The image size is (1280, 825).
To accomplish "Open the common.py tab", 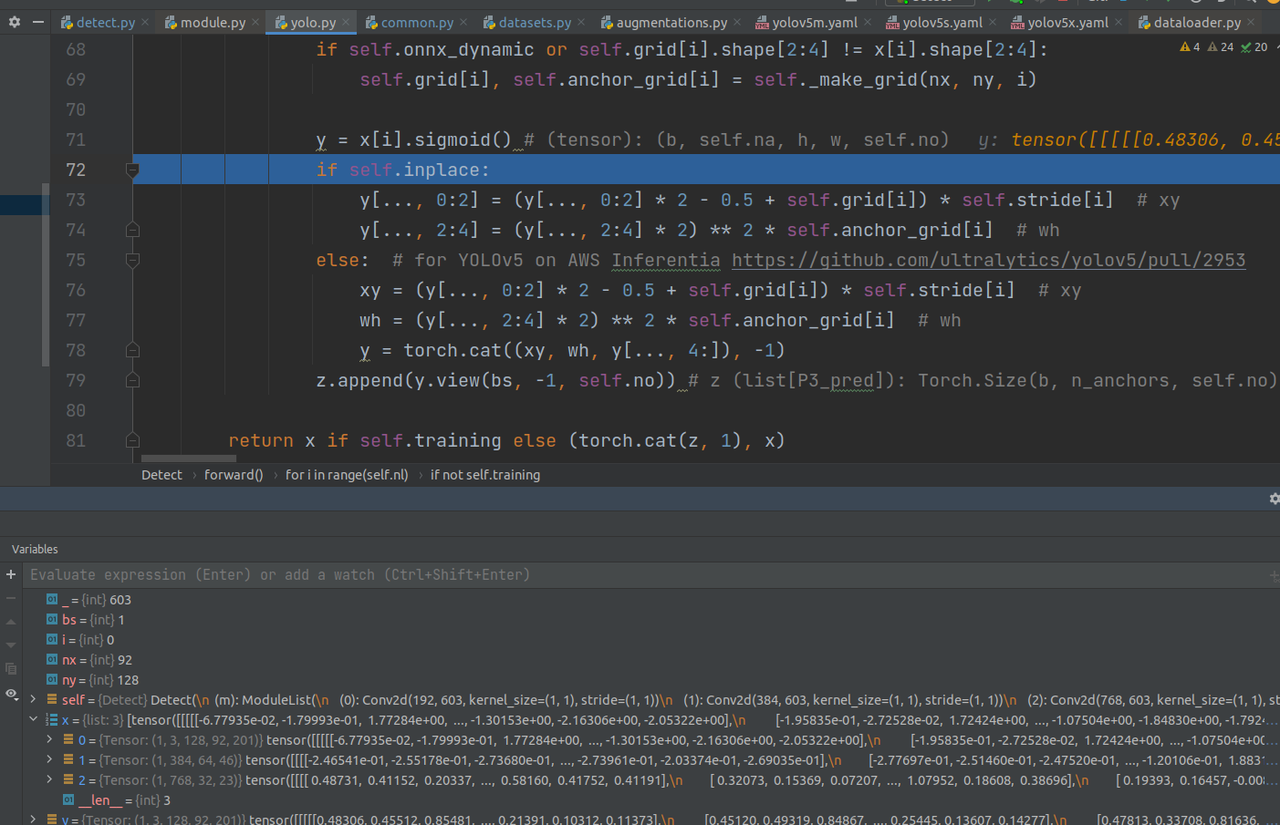I will point(417,22).
